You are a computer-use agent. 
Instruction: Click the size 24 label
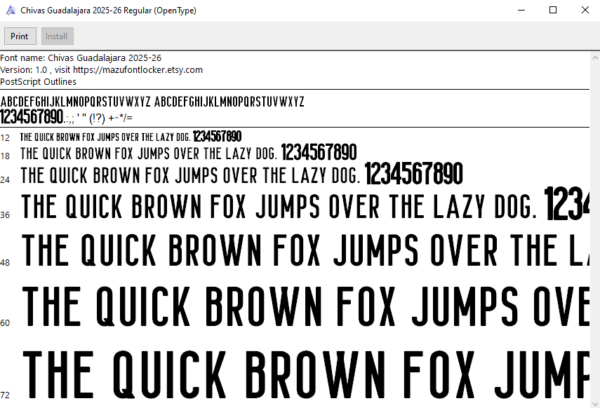coord(5,180)
